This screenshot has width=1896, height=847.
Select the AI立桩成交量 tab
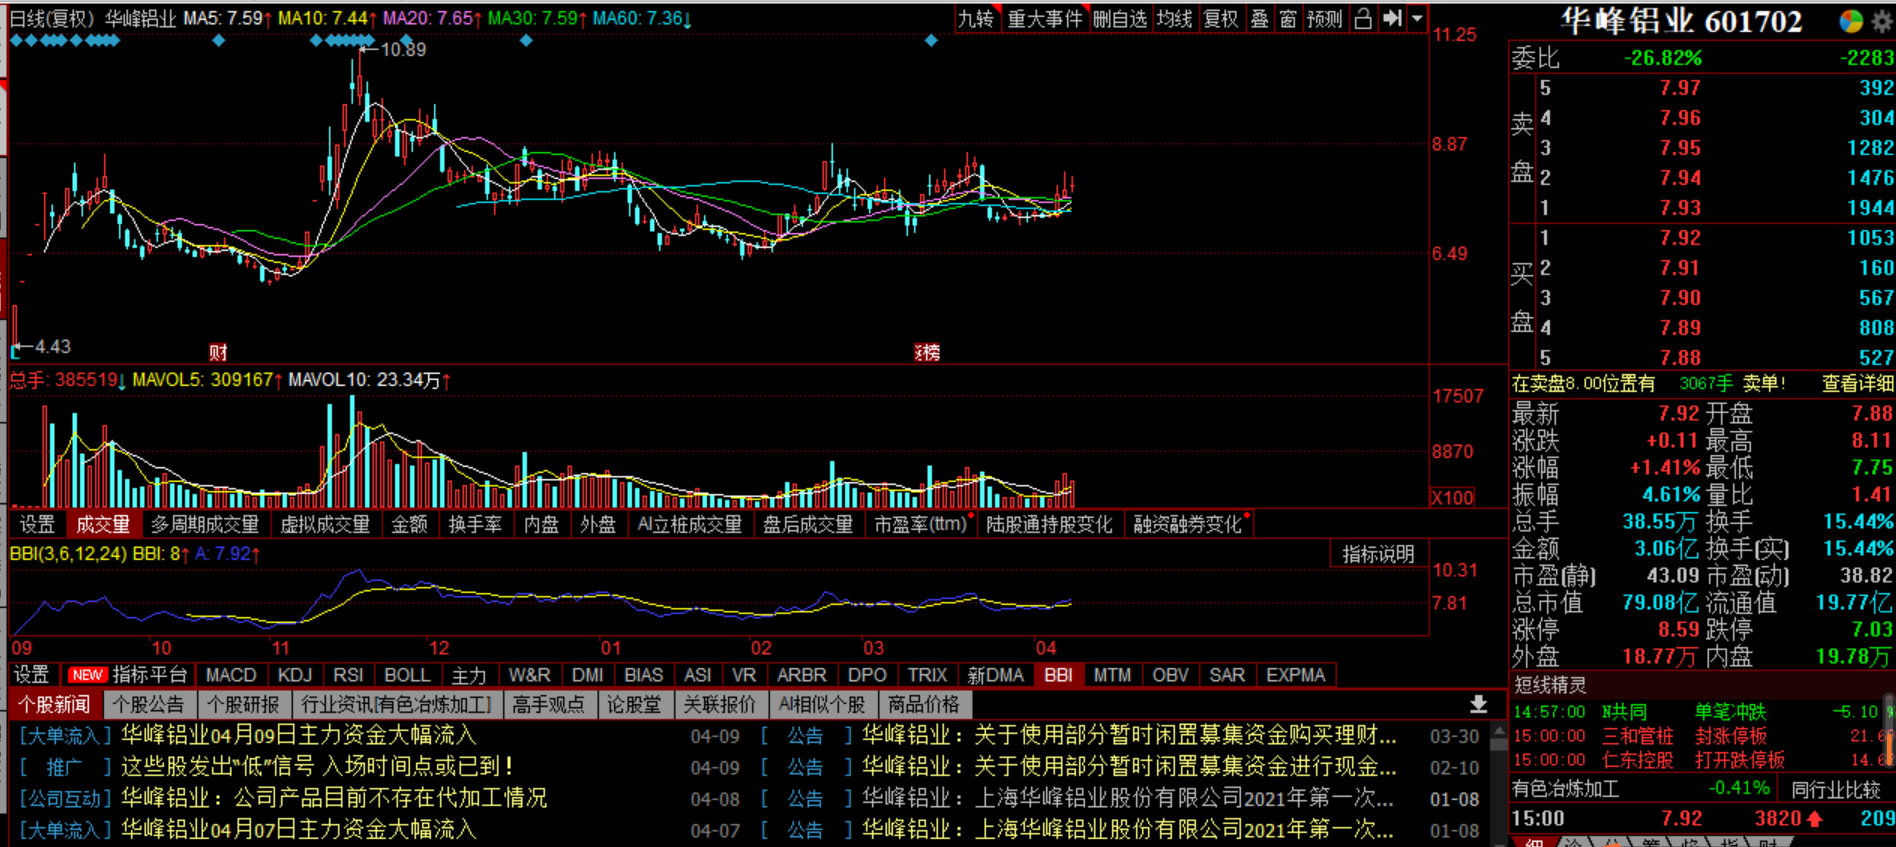coord(690,524)
